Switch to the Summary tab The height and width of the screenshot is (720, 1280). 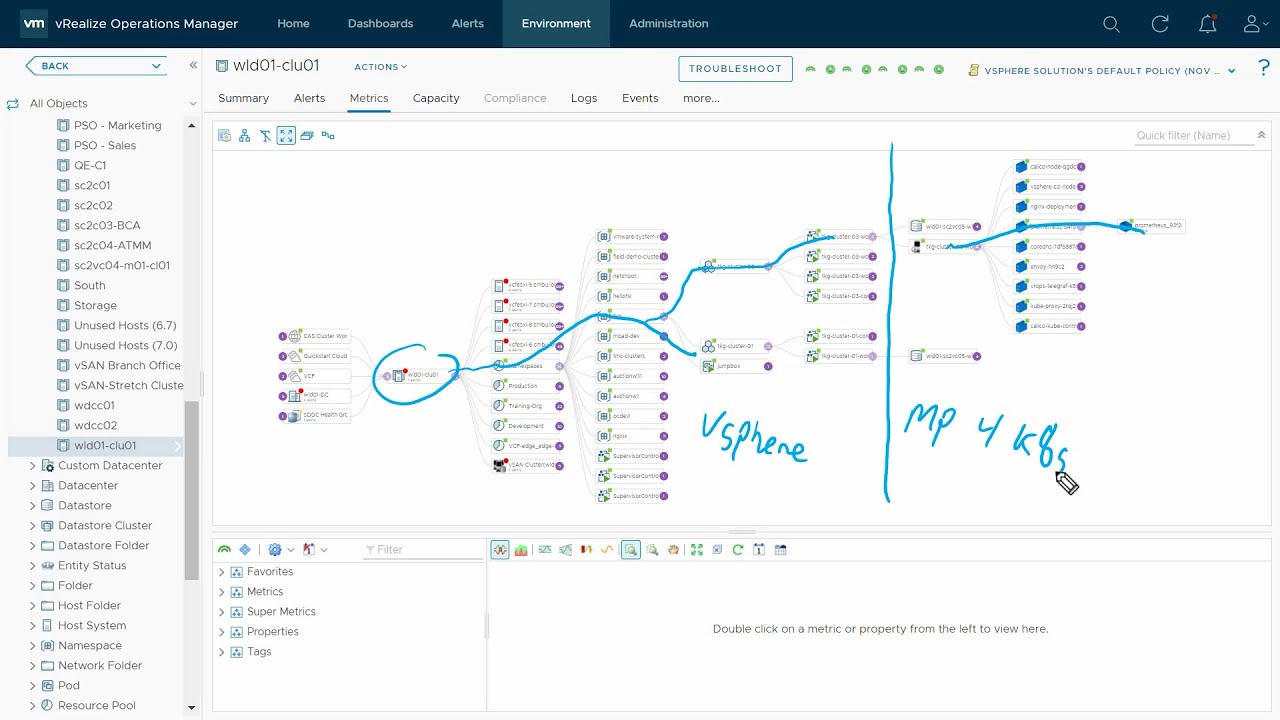coord(243,98)
